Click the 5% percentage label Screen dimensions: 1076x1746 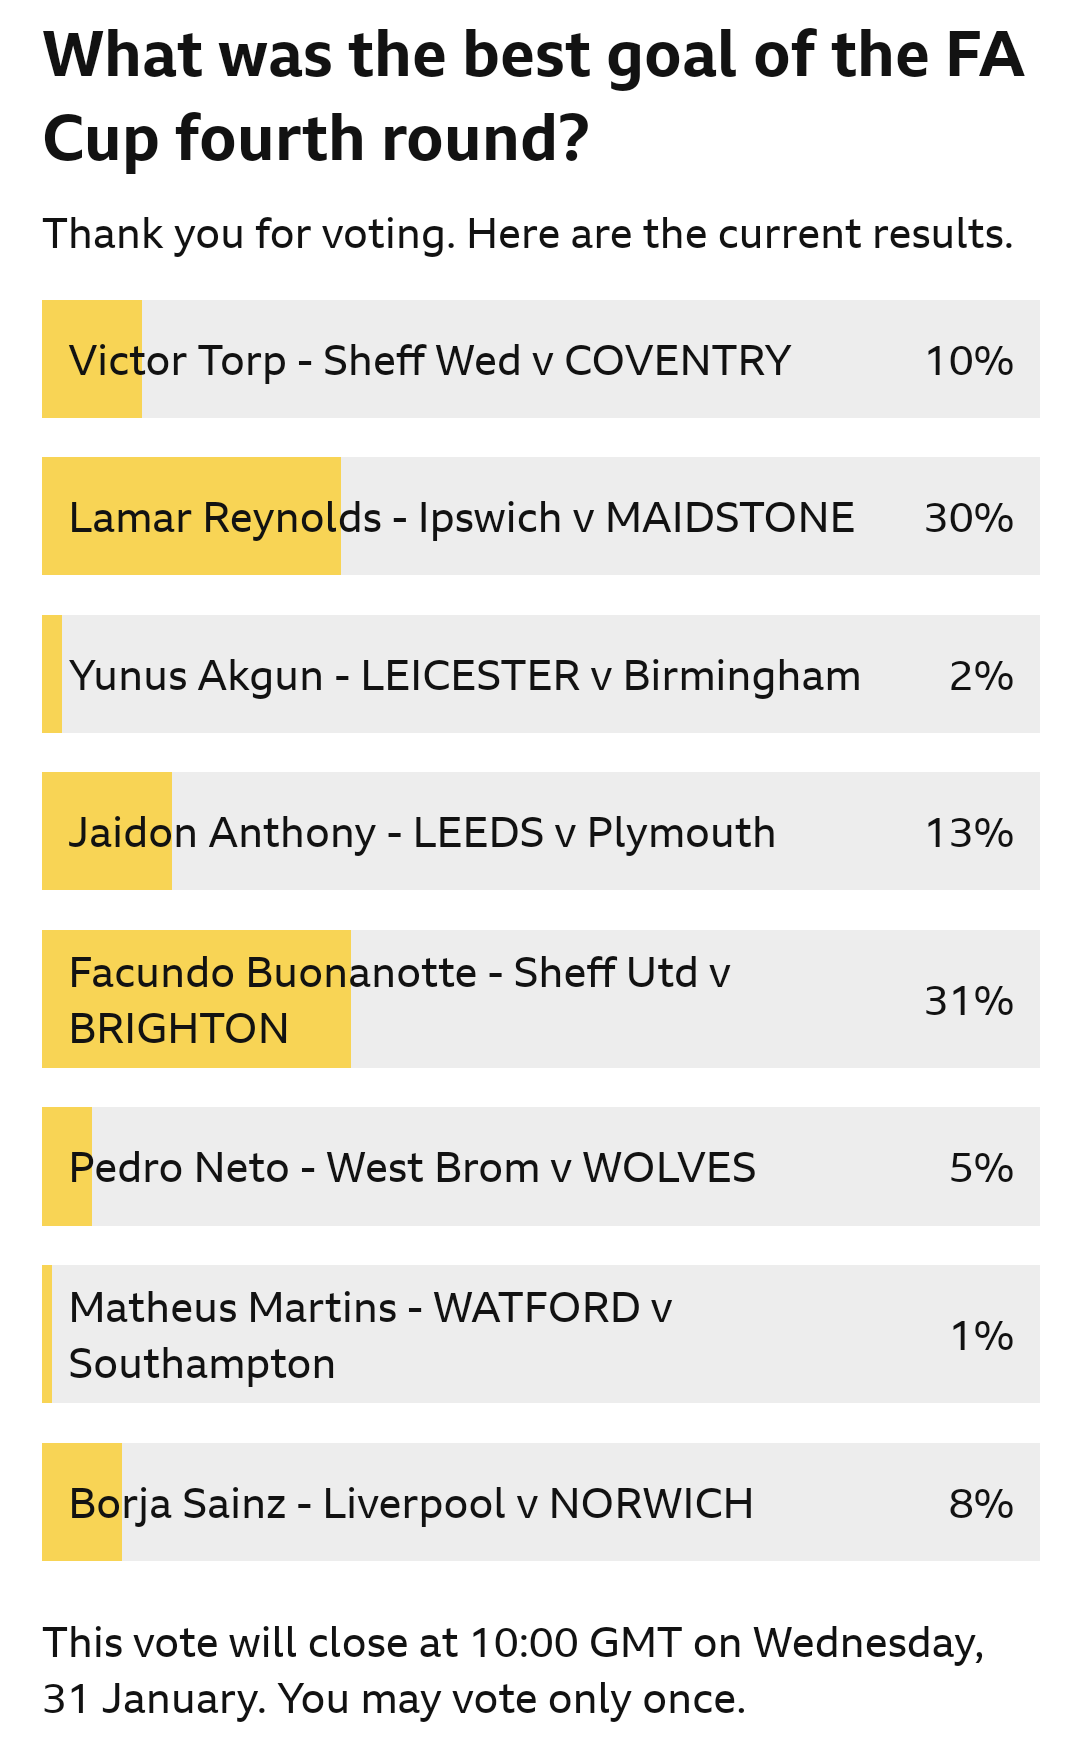981,1168
